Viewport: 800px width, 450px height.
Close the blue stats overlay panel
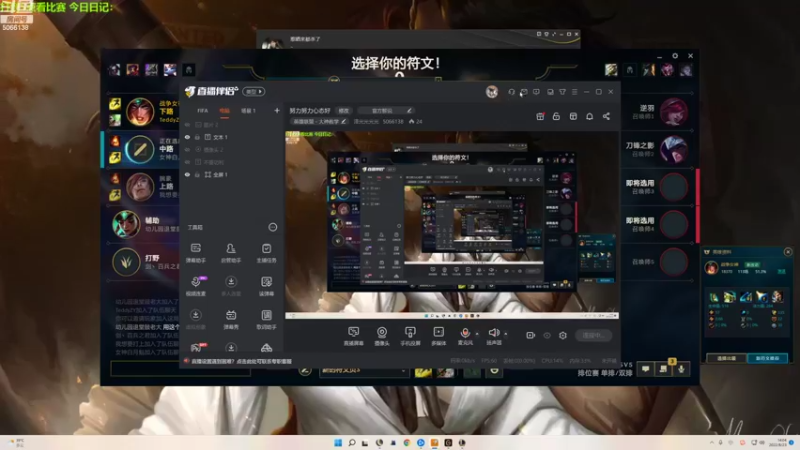pyautogui.click(x=788, y=252)
